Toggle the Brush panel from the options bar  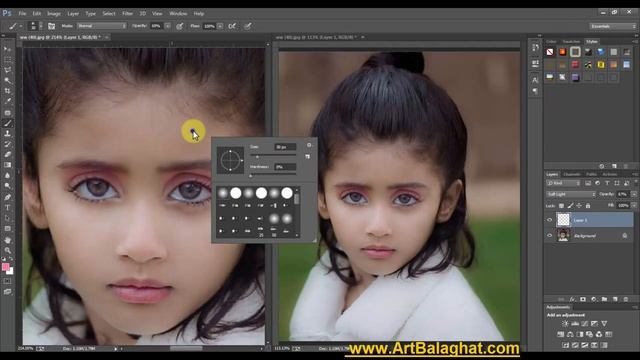[51, 26]
